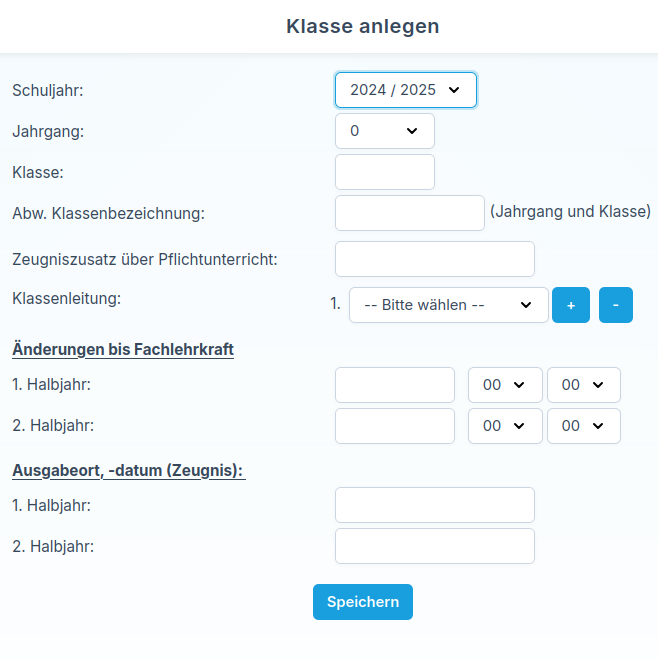This screenshot has width=658, height=661.
Task: Click the minus button beside Klassenleitung
Action: coord(616,305)
